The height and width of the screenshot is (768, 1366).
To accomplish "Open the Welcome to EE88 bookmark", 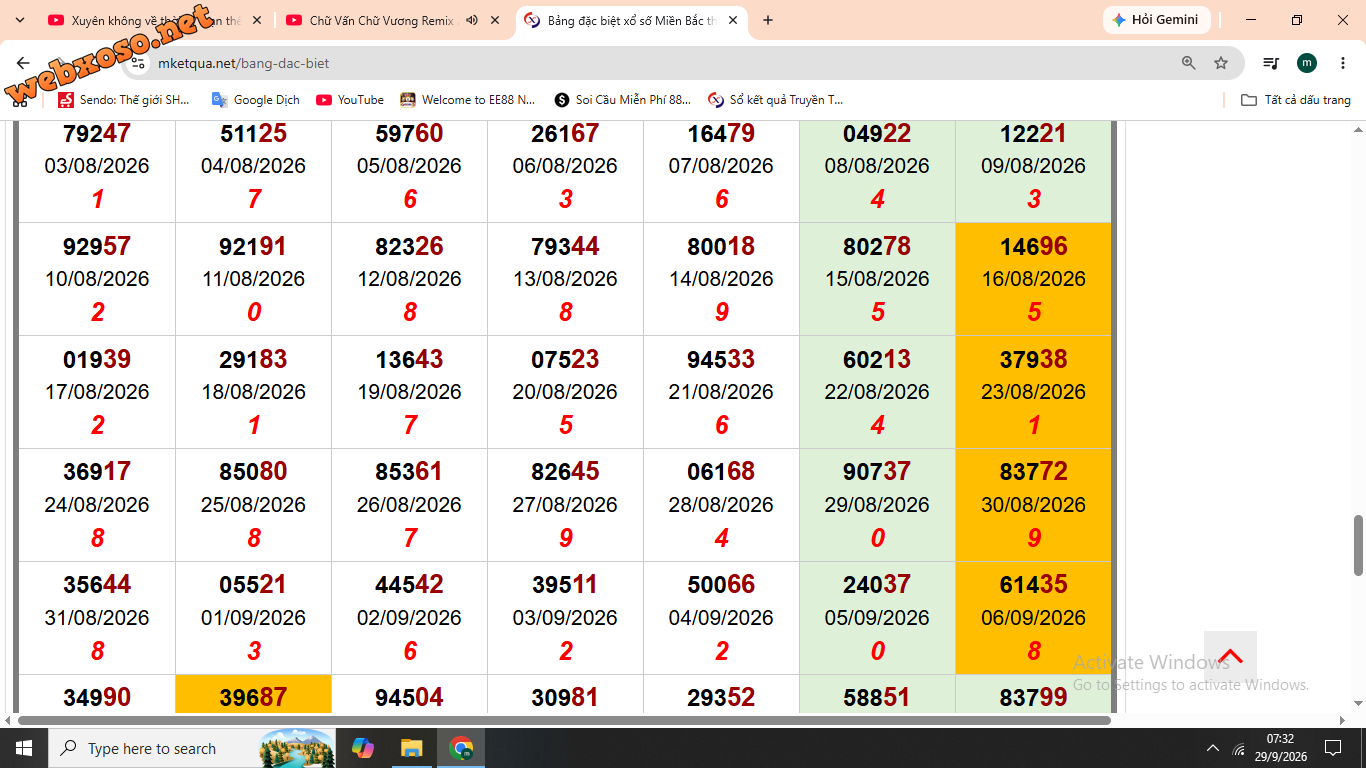I will 468,100.
